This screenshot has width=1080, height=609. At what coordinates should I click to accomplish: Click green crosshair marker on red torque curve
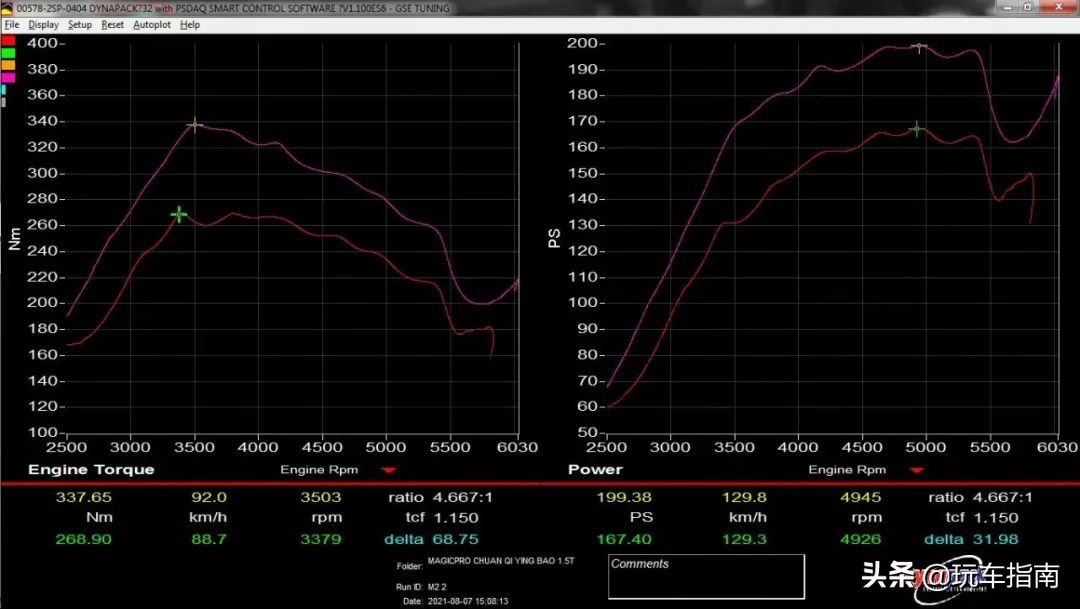coord(178,214)
